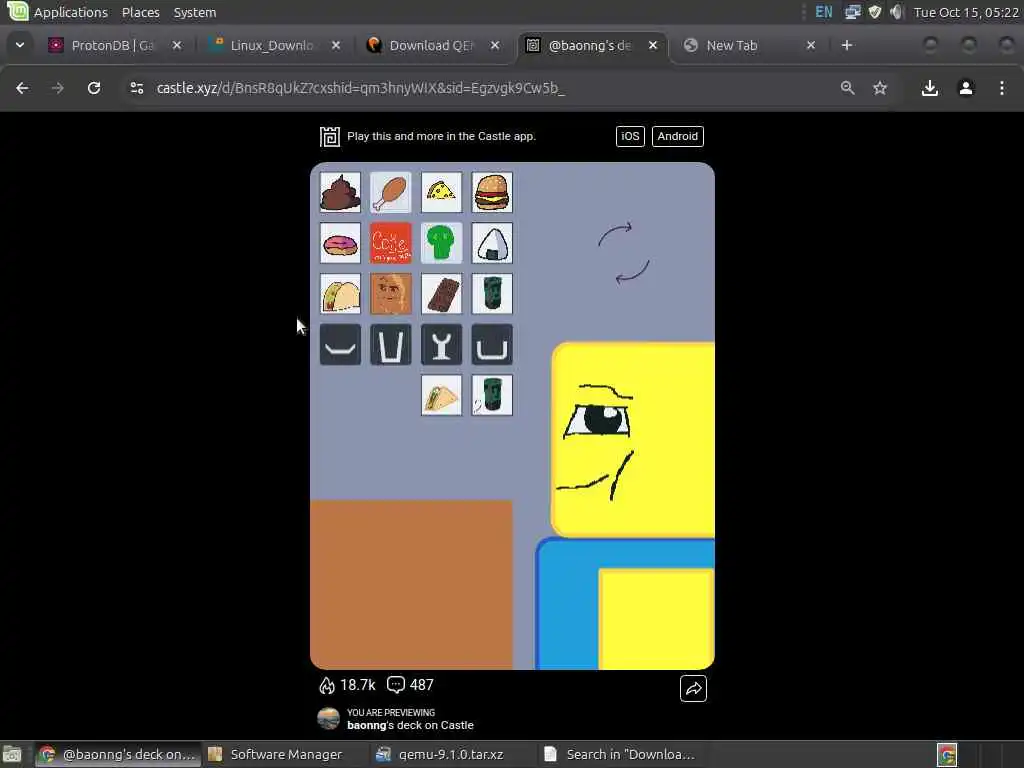Select the hamburger food item
The width and height of the screenshot is (1024, 768).
pyautogui.click(x=492, y=193)
